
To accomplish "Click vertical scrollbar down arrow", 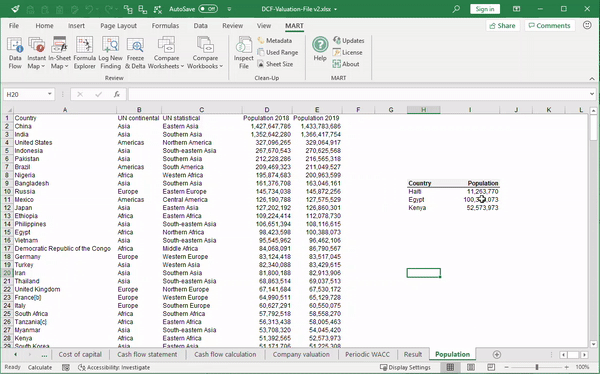I will tap(593, 344).
